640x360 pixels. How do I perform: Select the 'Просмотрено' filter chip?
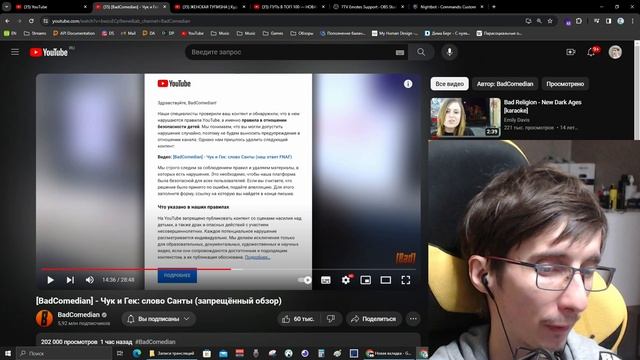click(565, 84)
